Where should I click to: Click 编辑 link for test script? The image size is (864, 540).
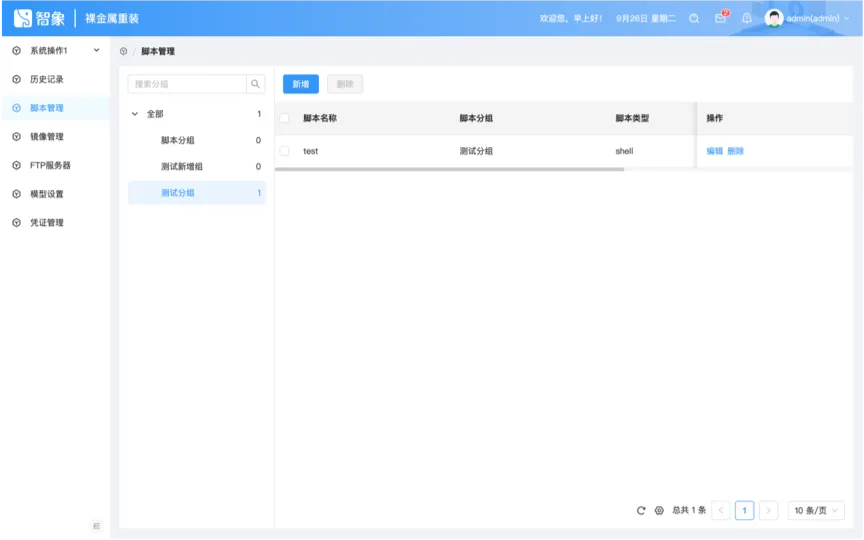[714, 151]
